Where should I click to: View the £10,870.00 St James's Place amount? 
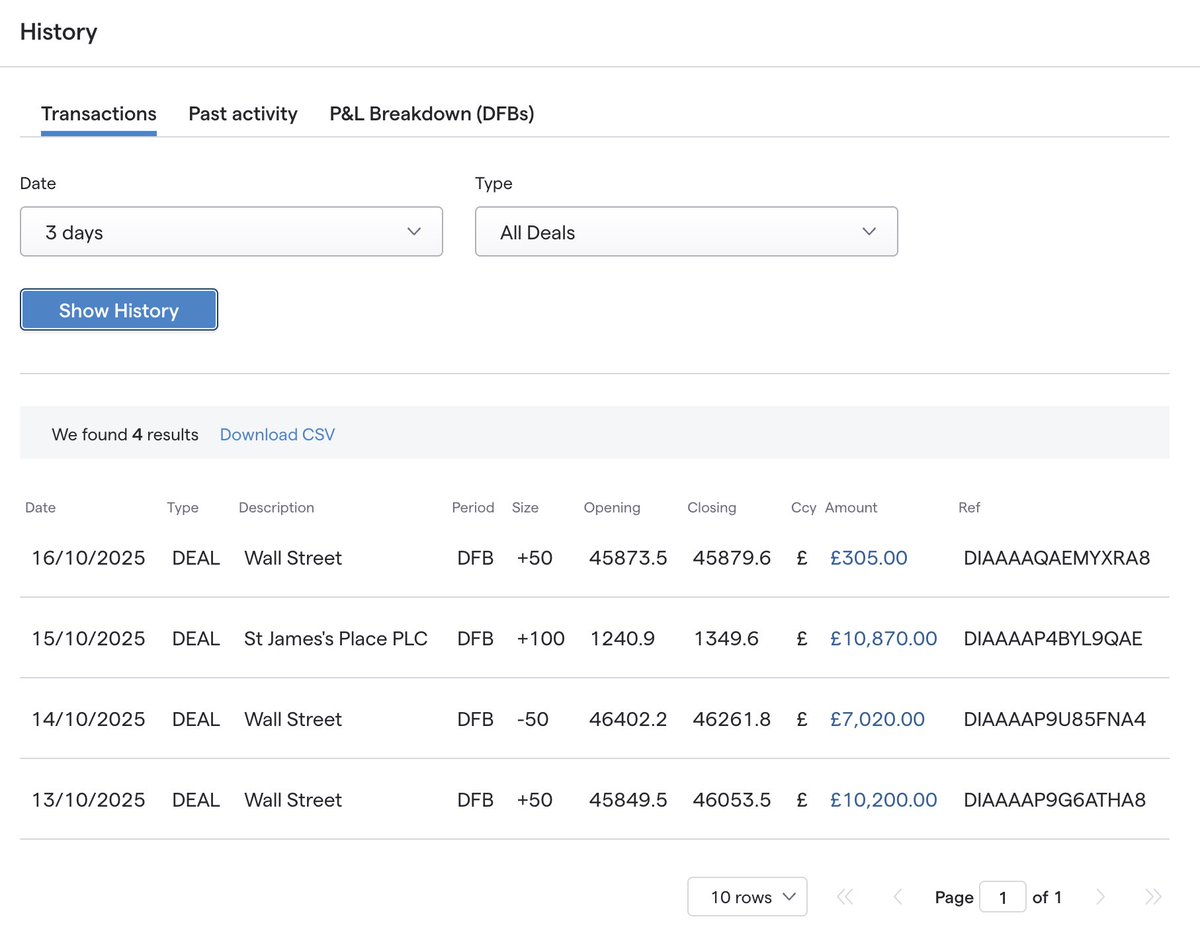(883, 638)
